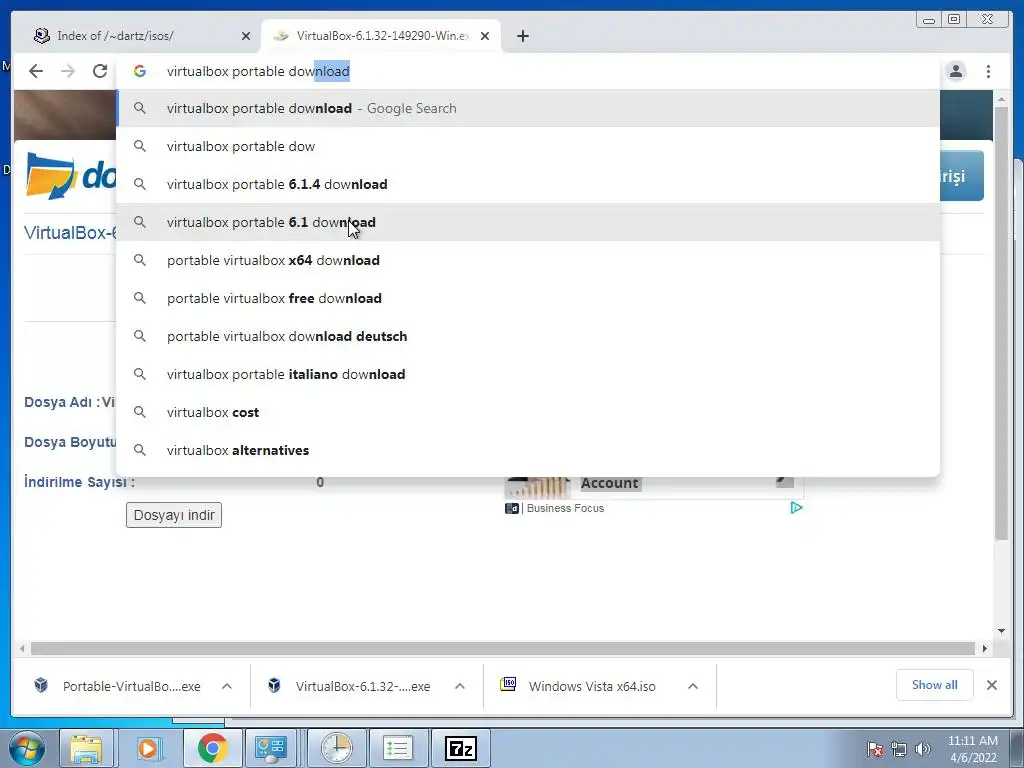Image resolution: width=1024 pixels, height=768 pixels.
Task: Switch to Chrome in the taskbar
Action: (212, 748)
